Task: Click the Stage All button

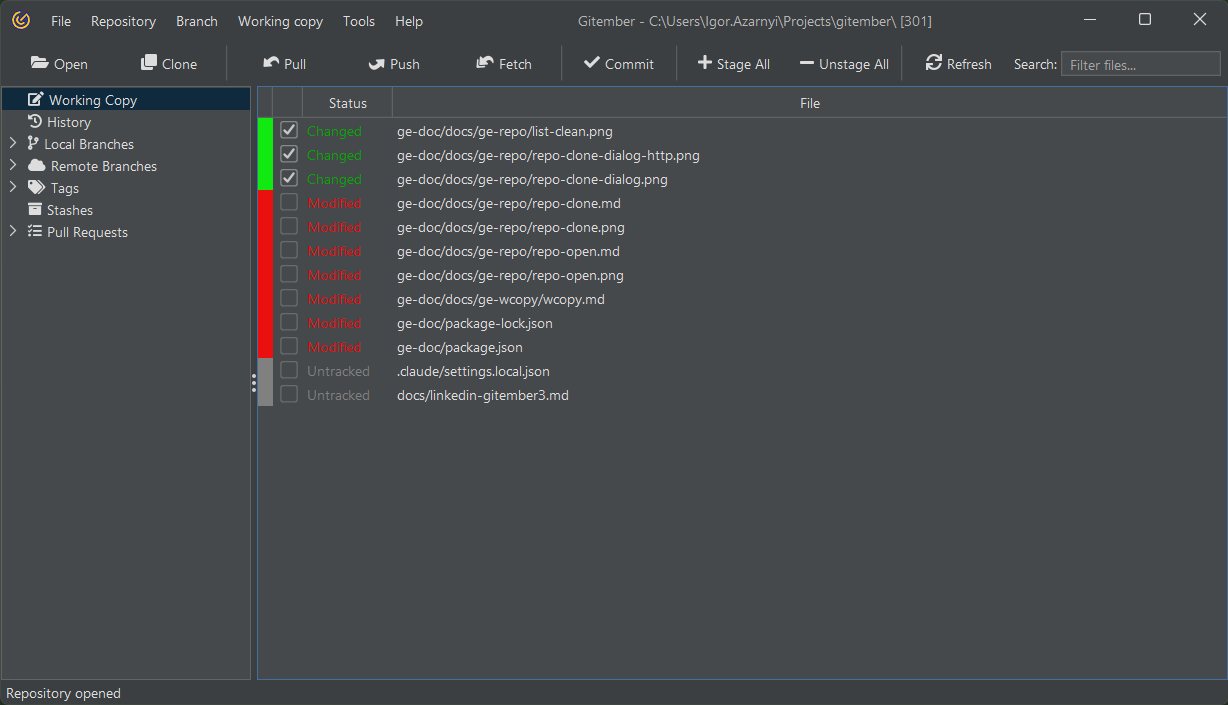Action: pos(733,64)
